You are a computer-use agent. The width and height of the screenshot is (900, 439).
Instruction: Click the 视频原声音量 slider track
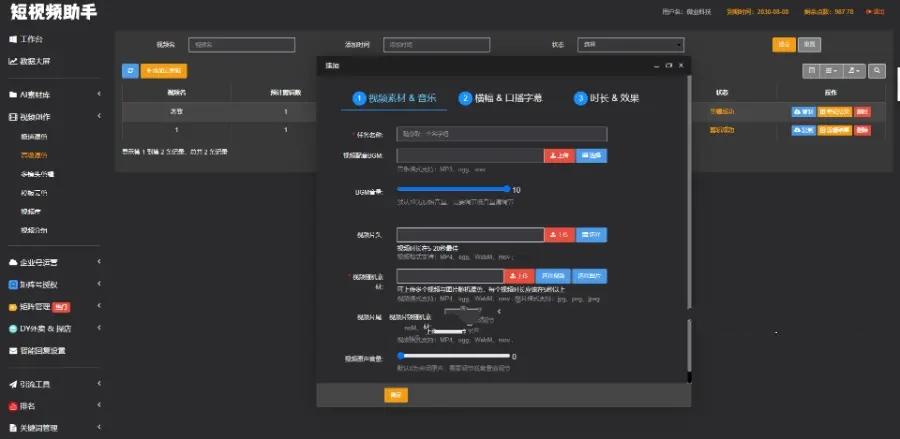pyautogui.click(x=453, y=356)
